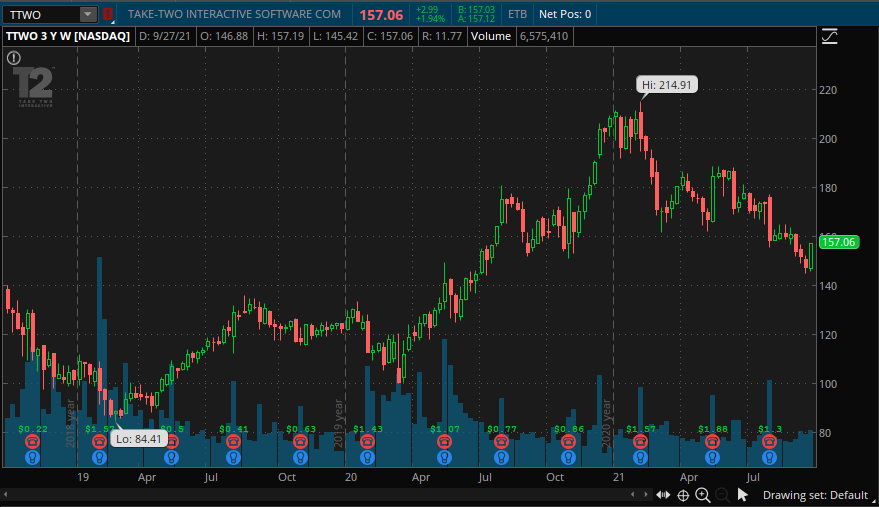Image resolution: width=879 pixels, height=507 pixels.
Task: Click the left scroll arrow at bottom-left
Action: click(x=6, y=495)
